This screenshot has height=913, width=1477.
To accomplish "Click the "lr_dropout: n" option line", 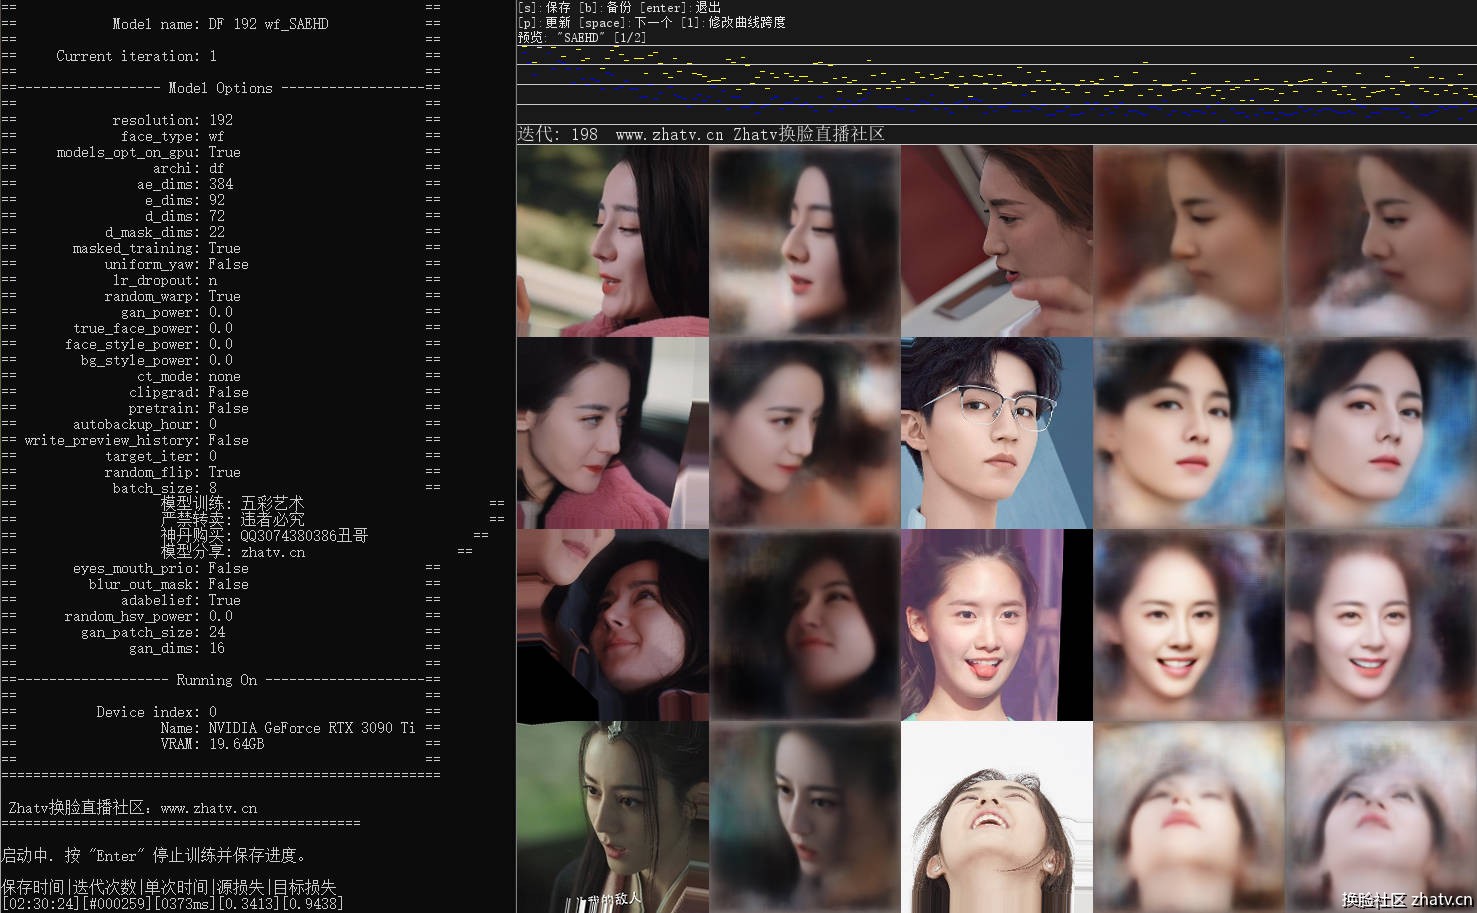I will (x=164, y=280).
